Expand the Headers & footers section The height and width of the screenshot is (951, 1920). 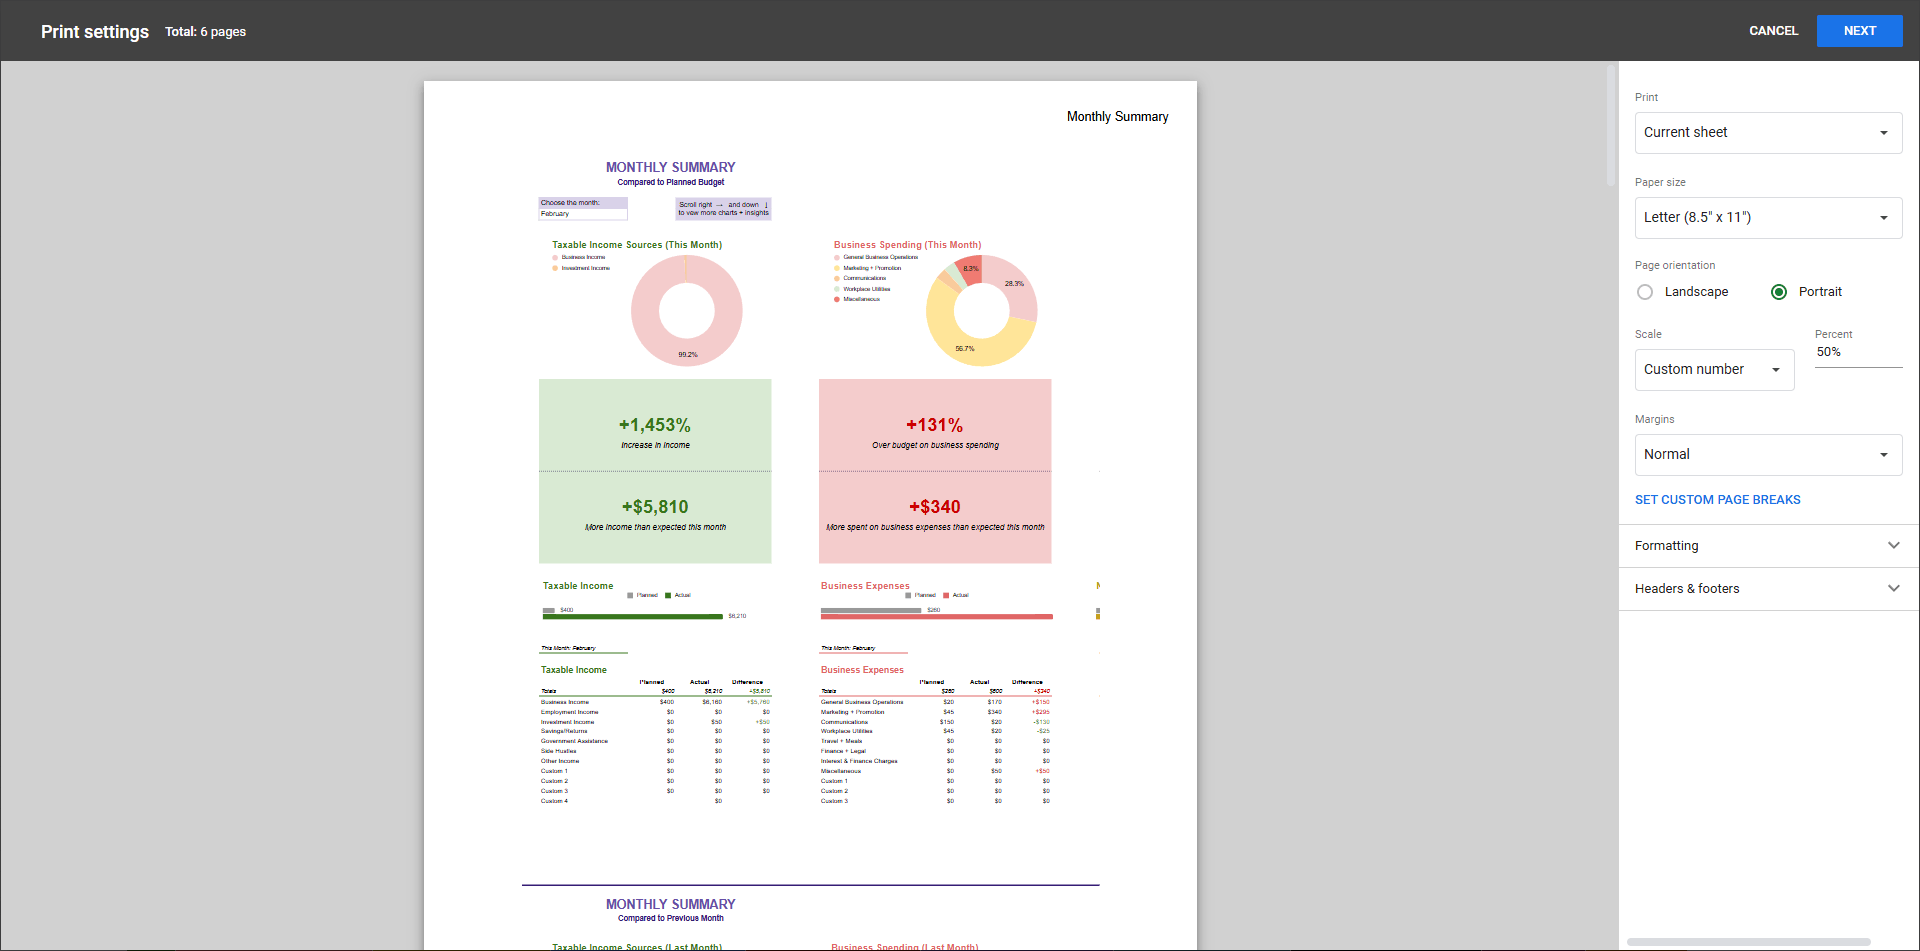(1768, 589)
